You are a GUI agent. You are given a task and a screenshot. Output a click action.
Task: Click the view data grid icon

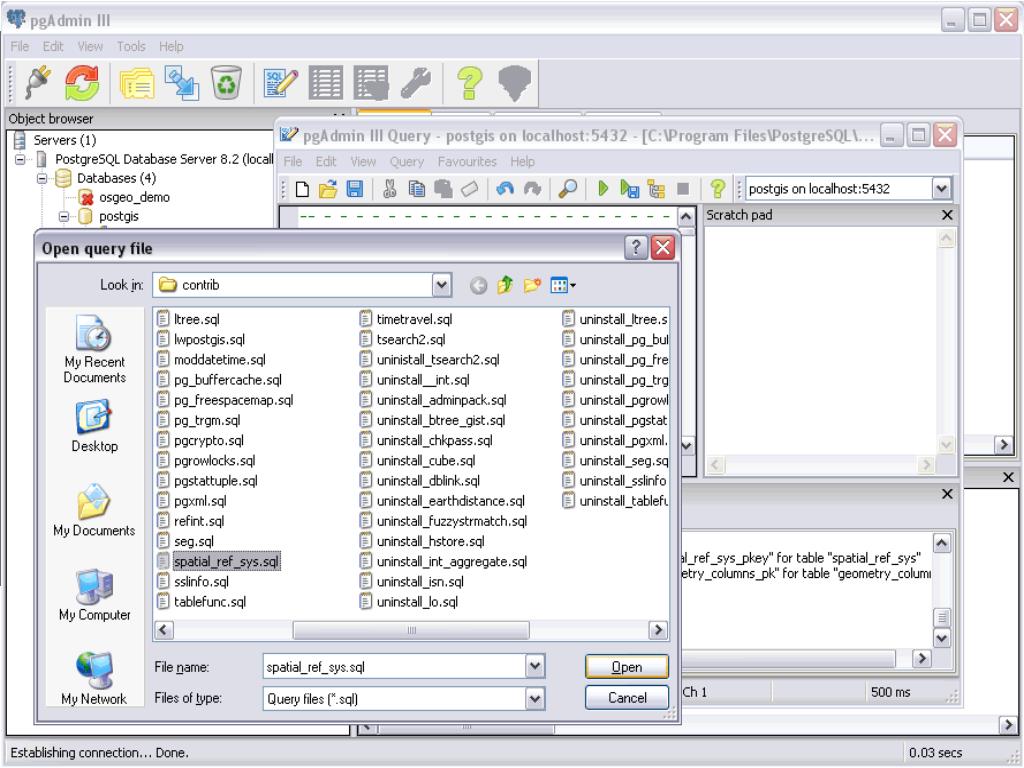(x=325, y=82)
